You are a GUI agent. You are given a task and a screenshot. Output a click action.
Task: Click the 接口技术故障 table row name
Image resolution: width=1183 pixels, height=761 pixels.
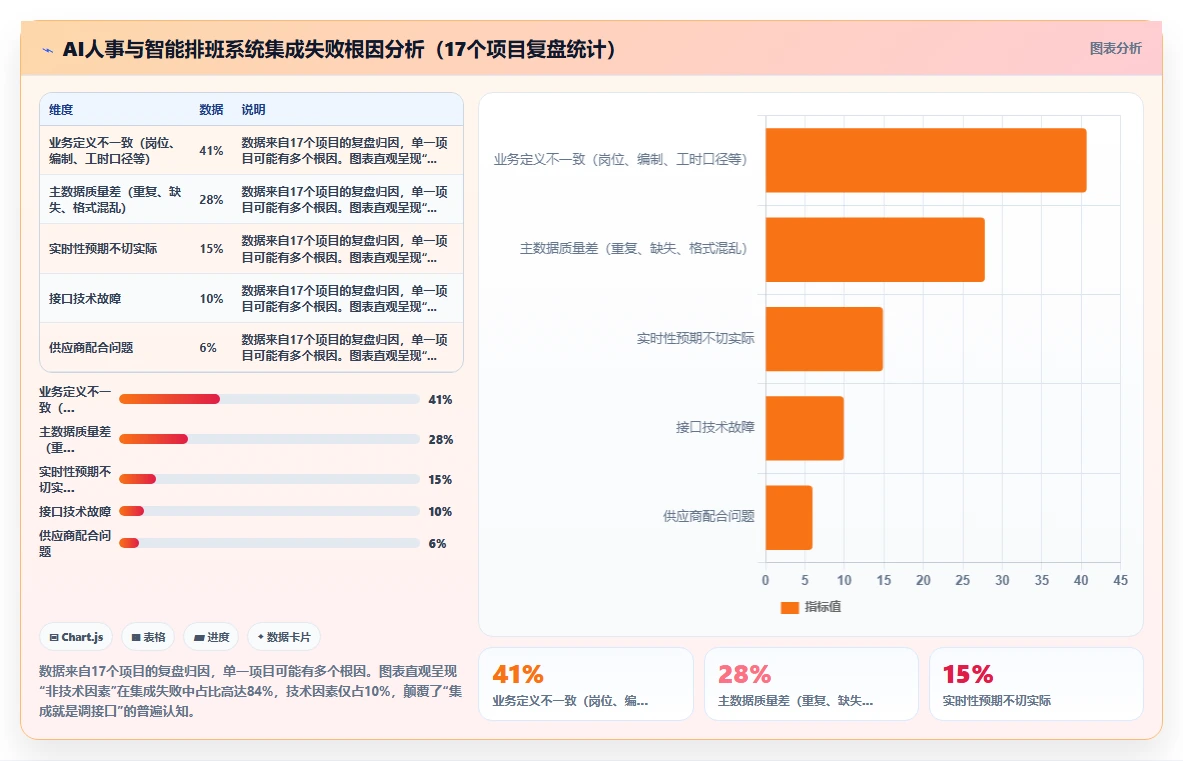85,299
